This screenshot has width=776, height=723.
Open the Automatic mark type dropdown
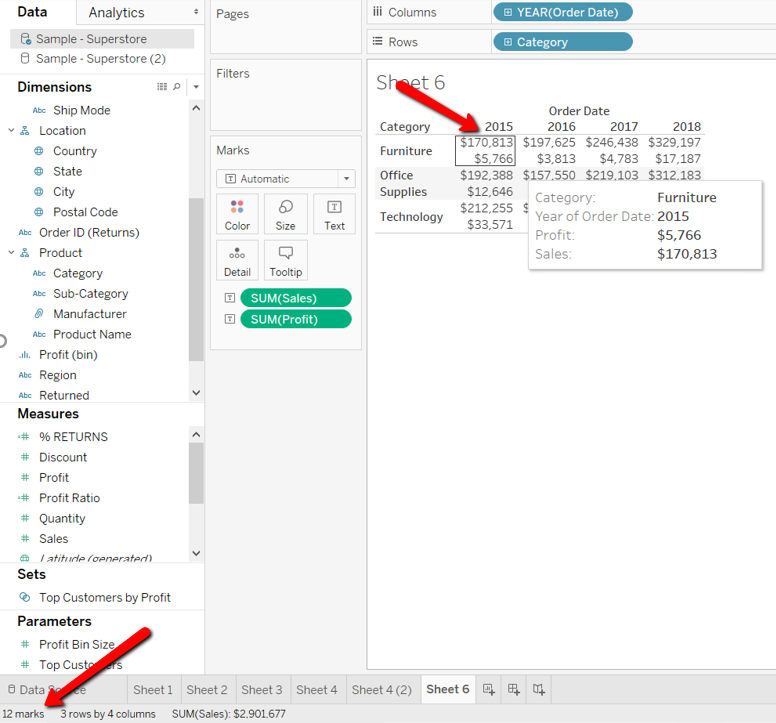coord(346,179)
